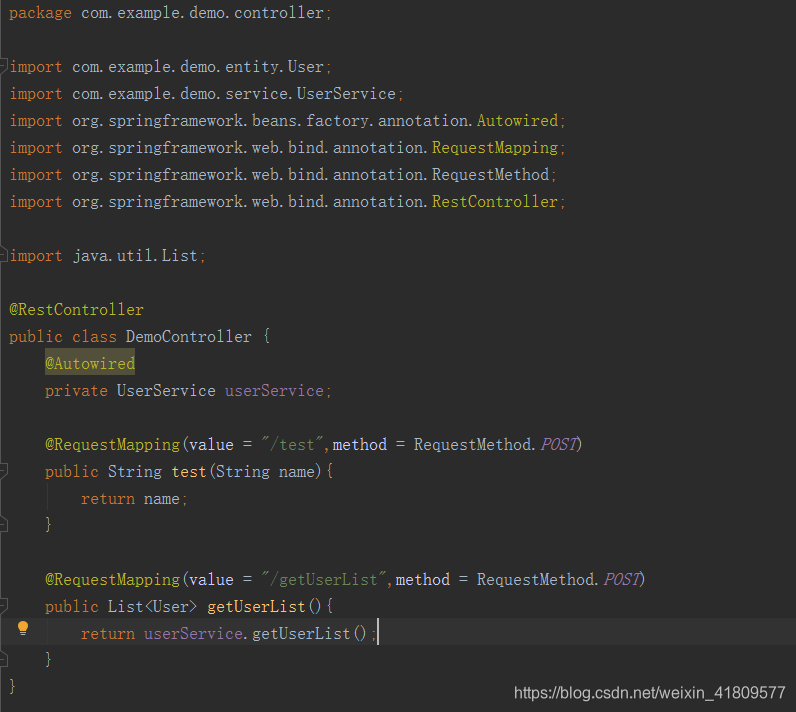Click 'RequestMapping' in its import line
The height and width of the screenshot is (712, 796).
click(x=495, y=148)
